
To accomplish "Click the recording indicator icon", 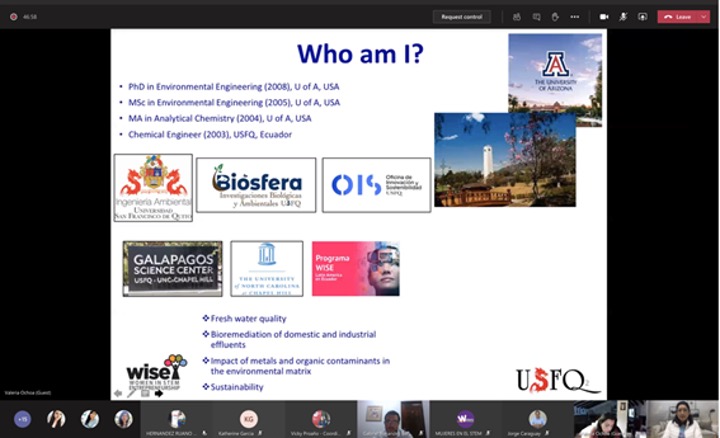I will [x=14, y=17].
